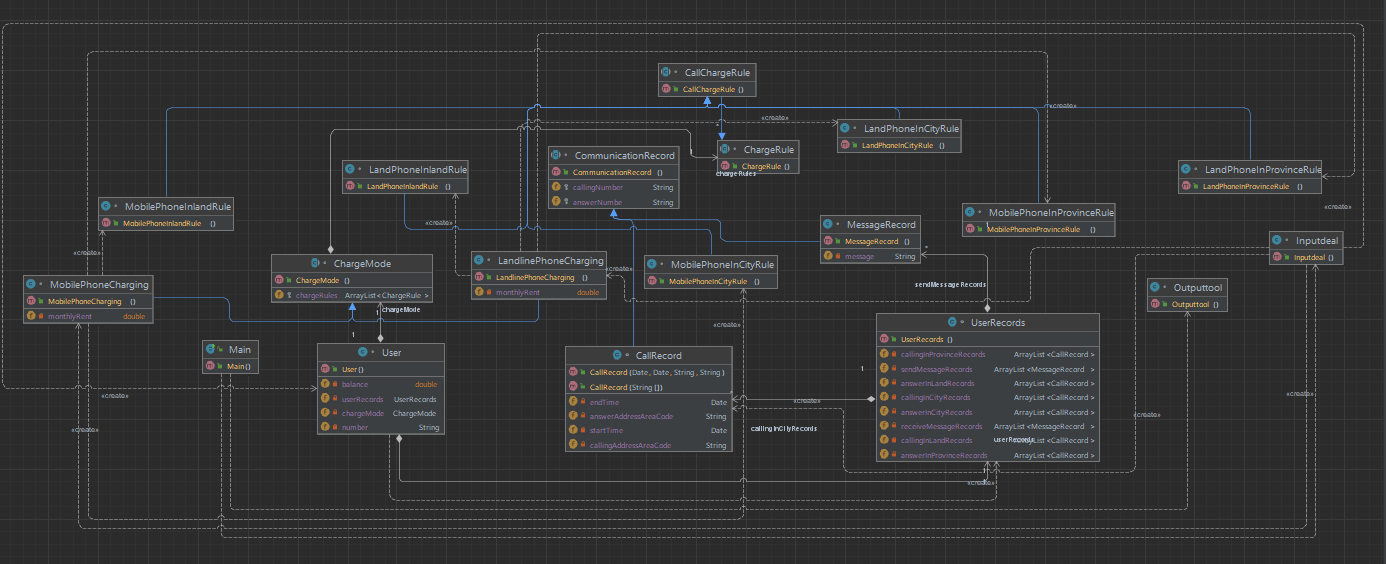
Task: Select the Inputdeal() constructor row
Action: (1306, 257)
